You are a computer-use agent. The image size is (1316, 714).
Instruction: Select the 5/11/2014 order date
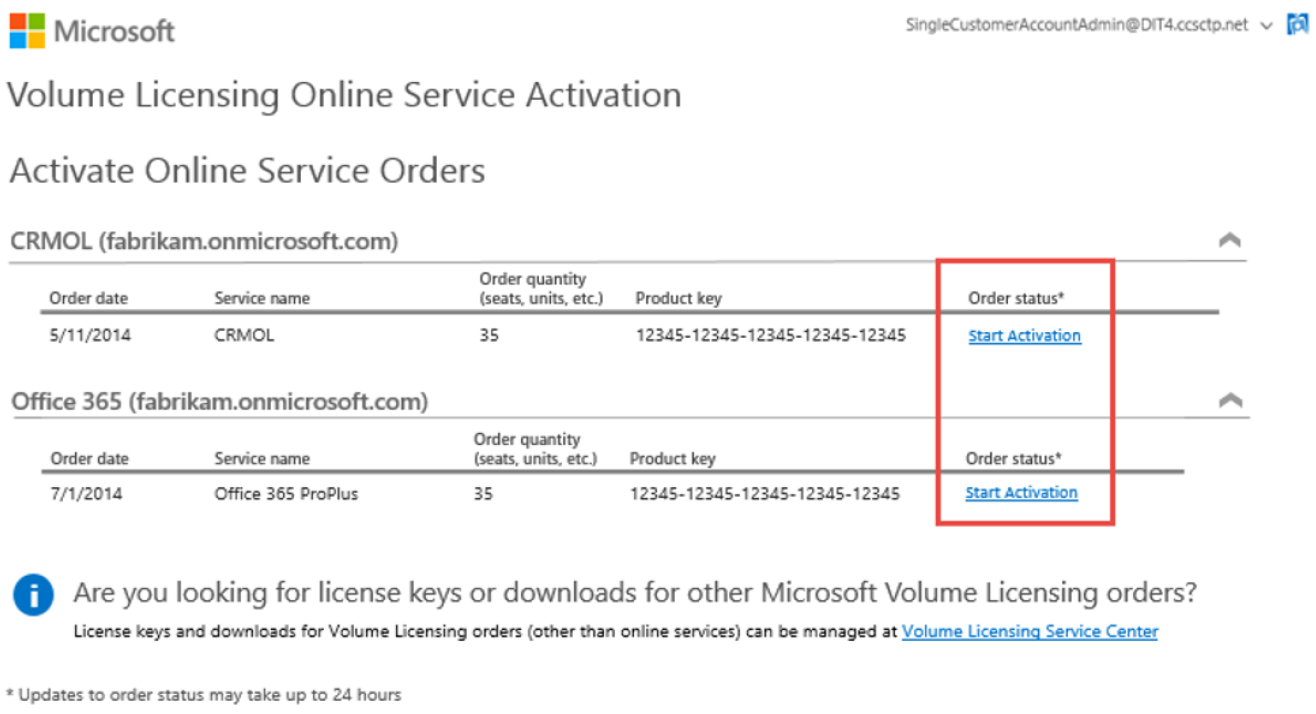click(x=90, y=336)
